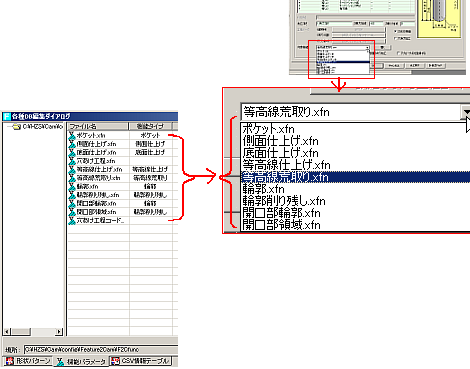Image resolution: width=470 pixels, height=369 pixels.
Task: Open the 等高線荒取り.xfn combo box arrow
Action: pos(466,112)
